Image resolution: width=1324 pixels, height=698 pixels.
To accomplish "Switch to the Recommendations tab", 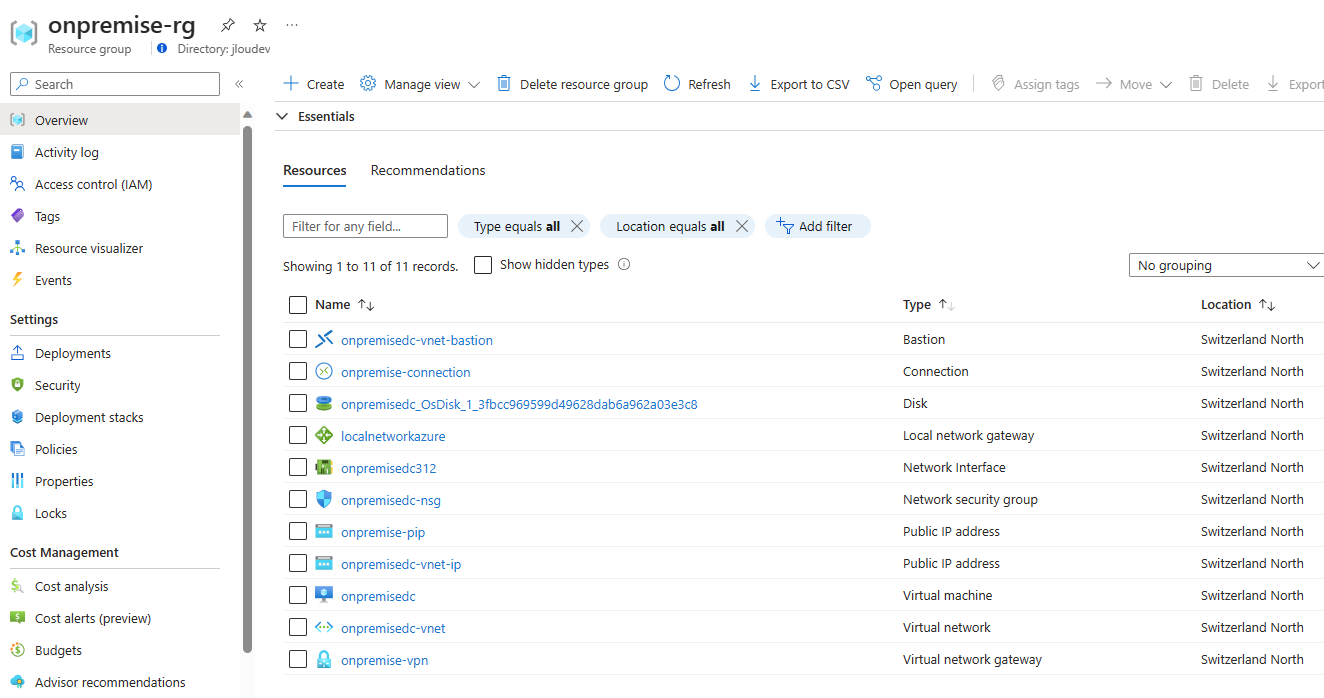I will point(428,171).
